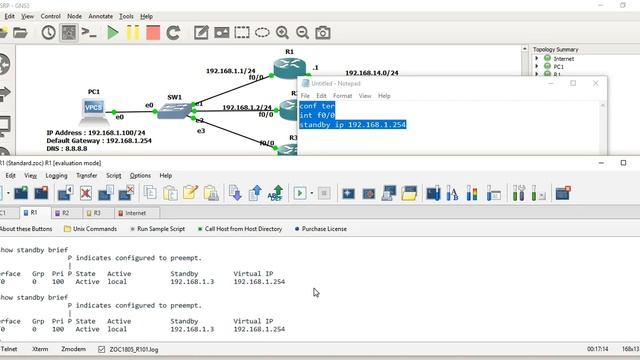
Task: Open the Edit menu in GNS3
Action: [9, 16]
